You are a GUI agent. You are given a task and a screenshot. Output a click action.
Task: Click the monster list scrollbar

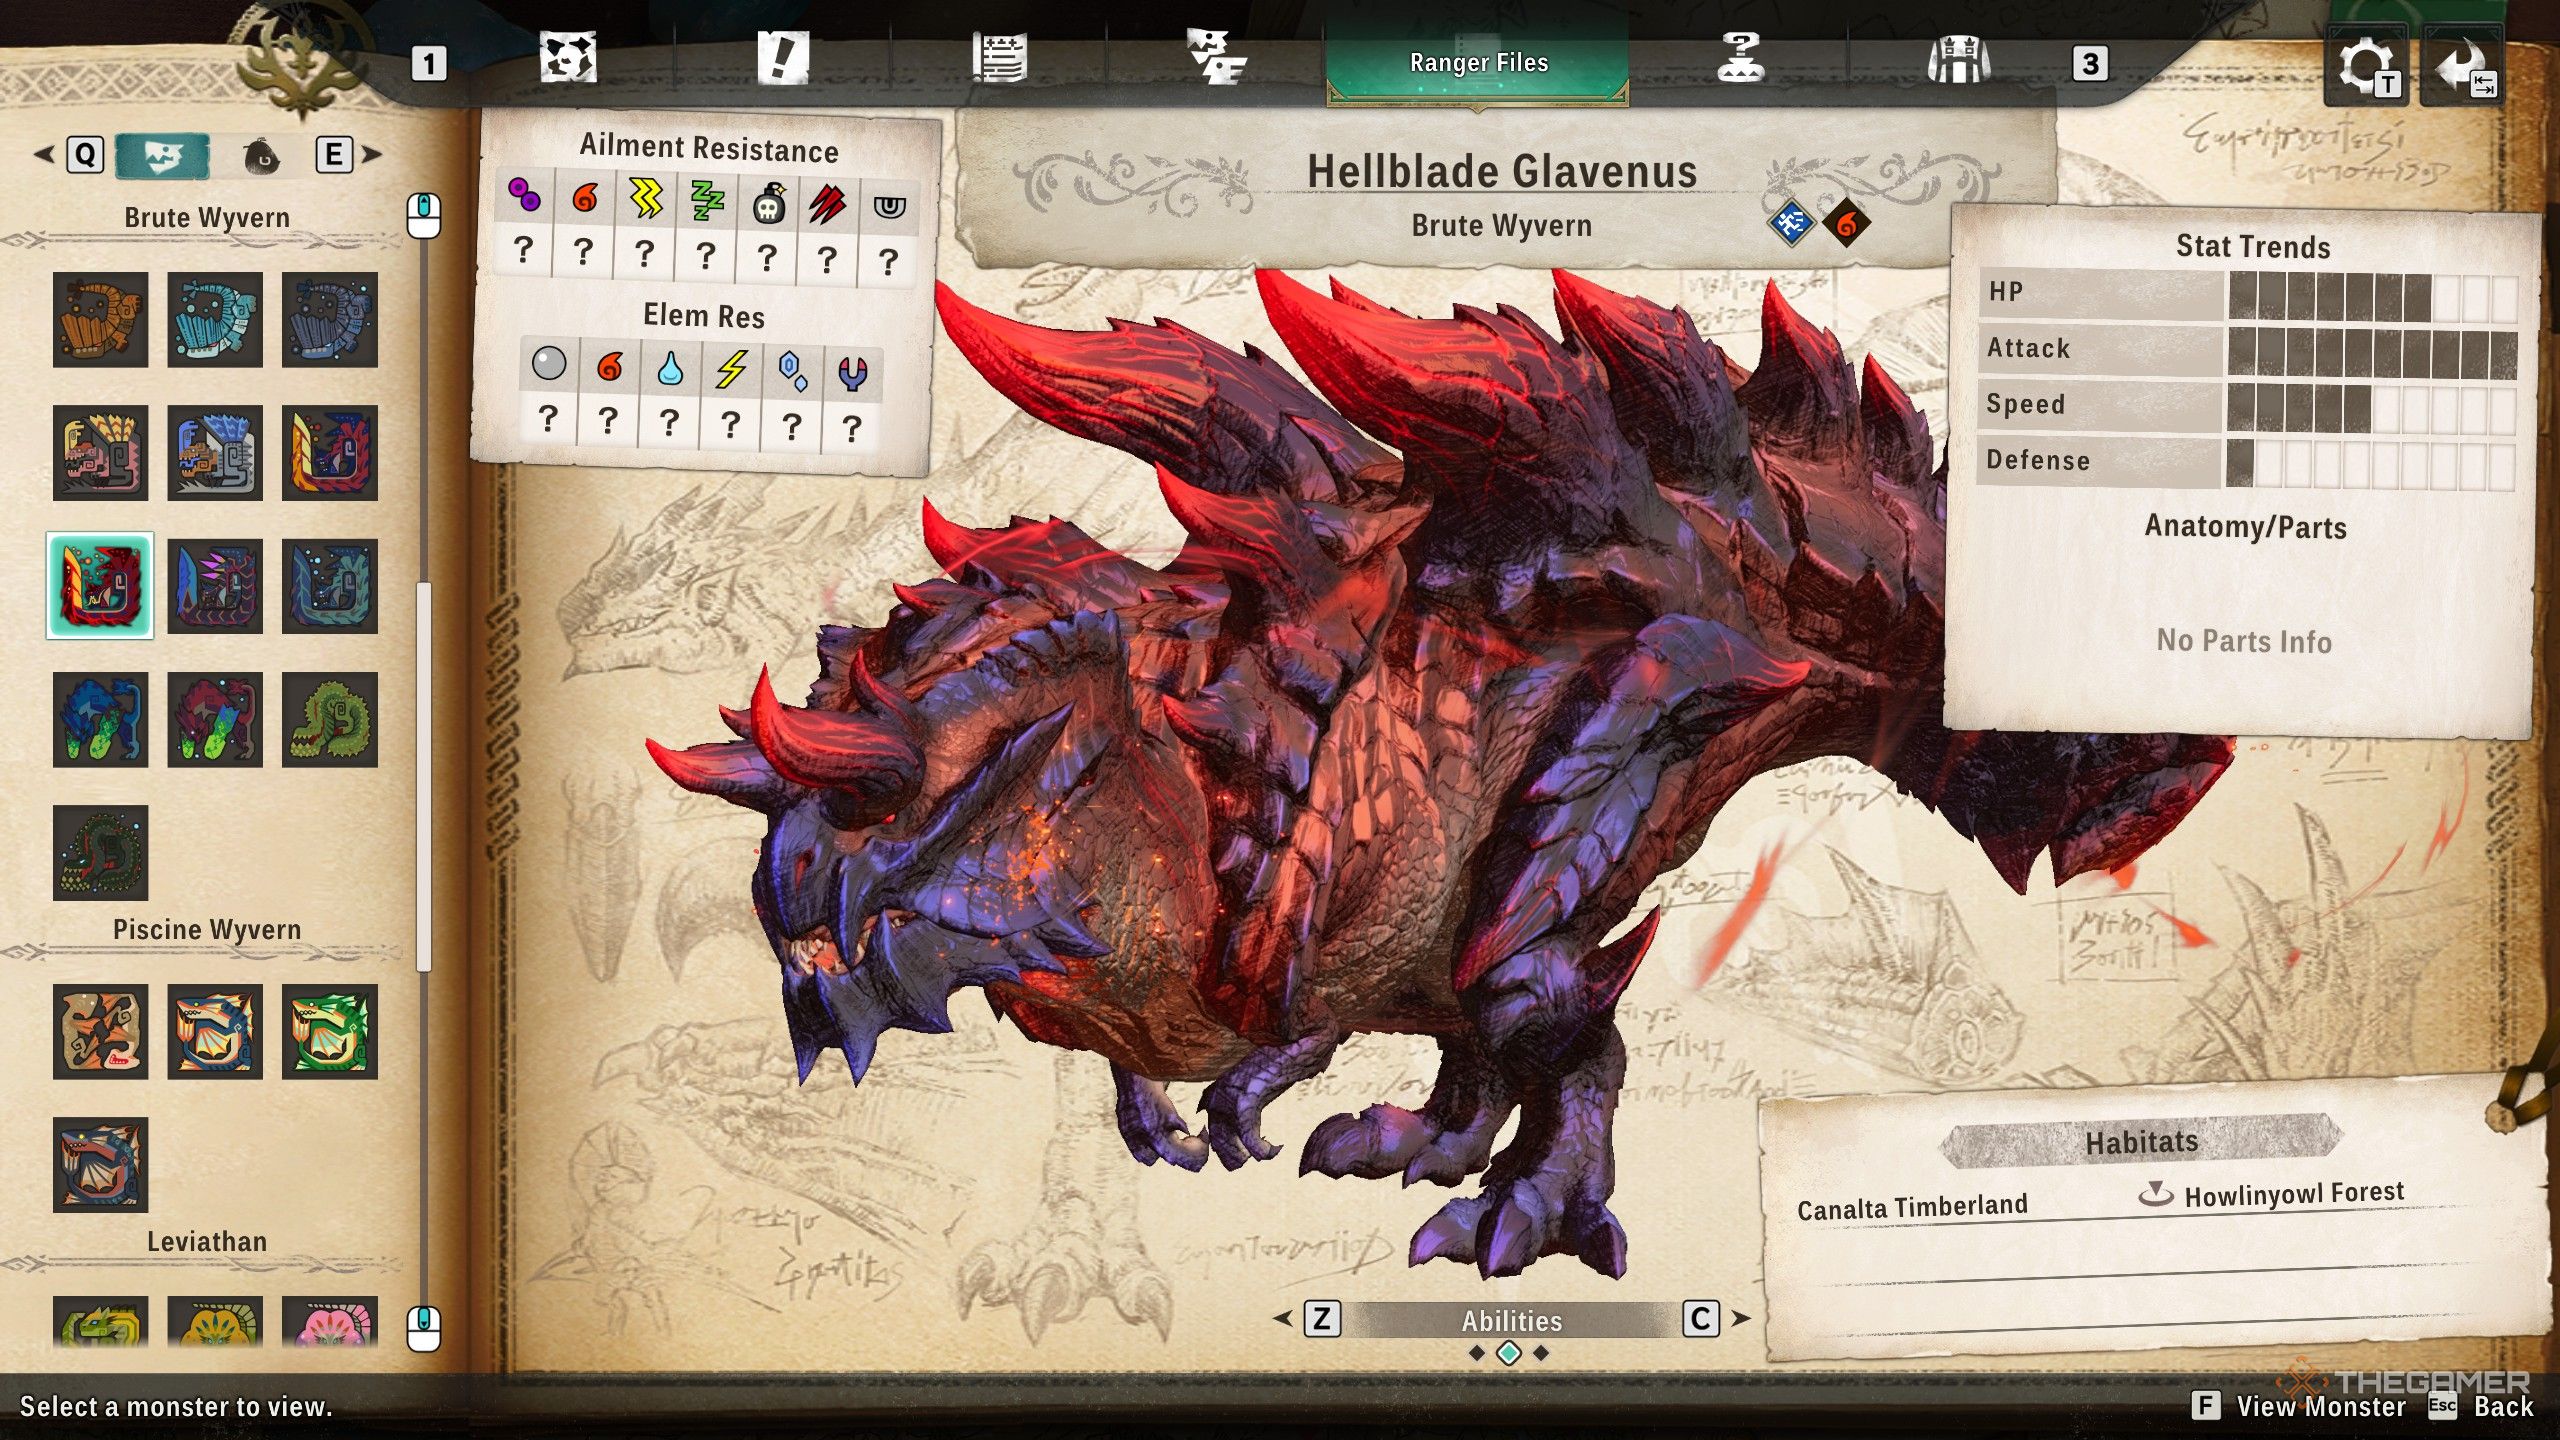(x=424, y=775)
